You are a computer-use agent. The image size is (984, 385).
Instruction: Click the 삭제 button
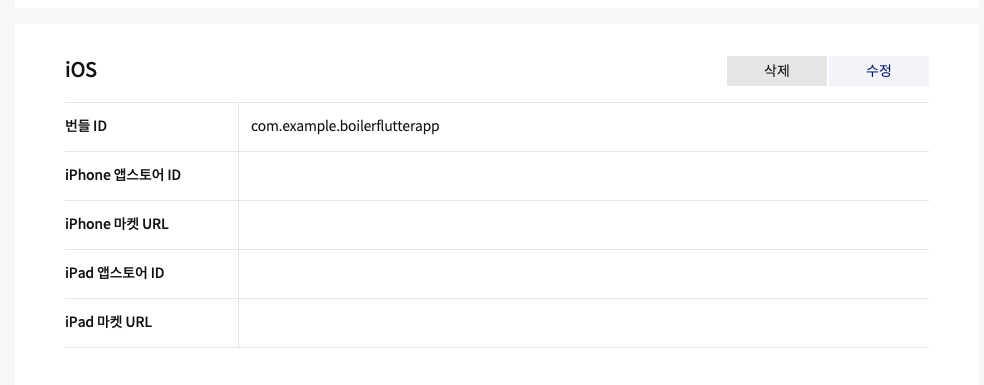click(776, 71)
